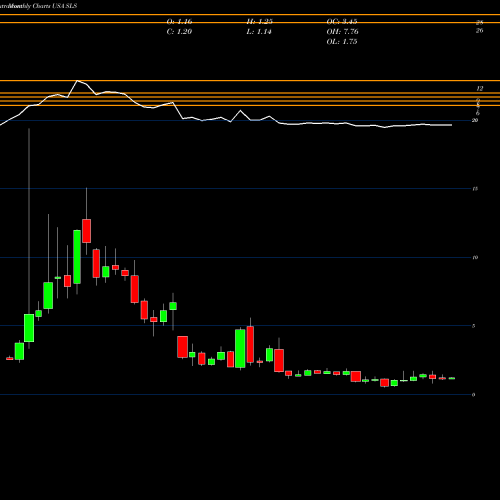Viewport: 500px width, 500px height.
Task: Click the "5" price axis label
Action: click(x=474, y=326)
